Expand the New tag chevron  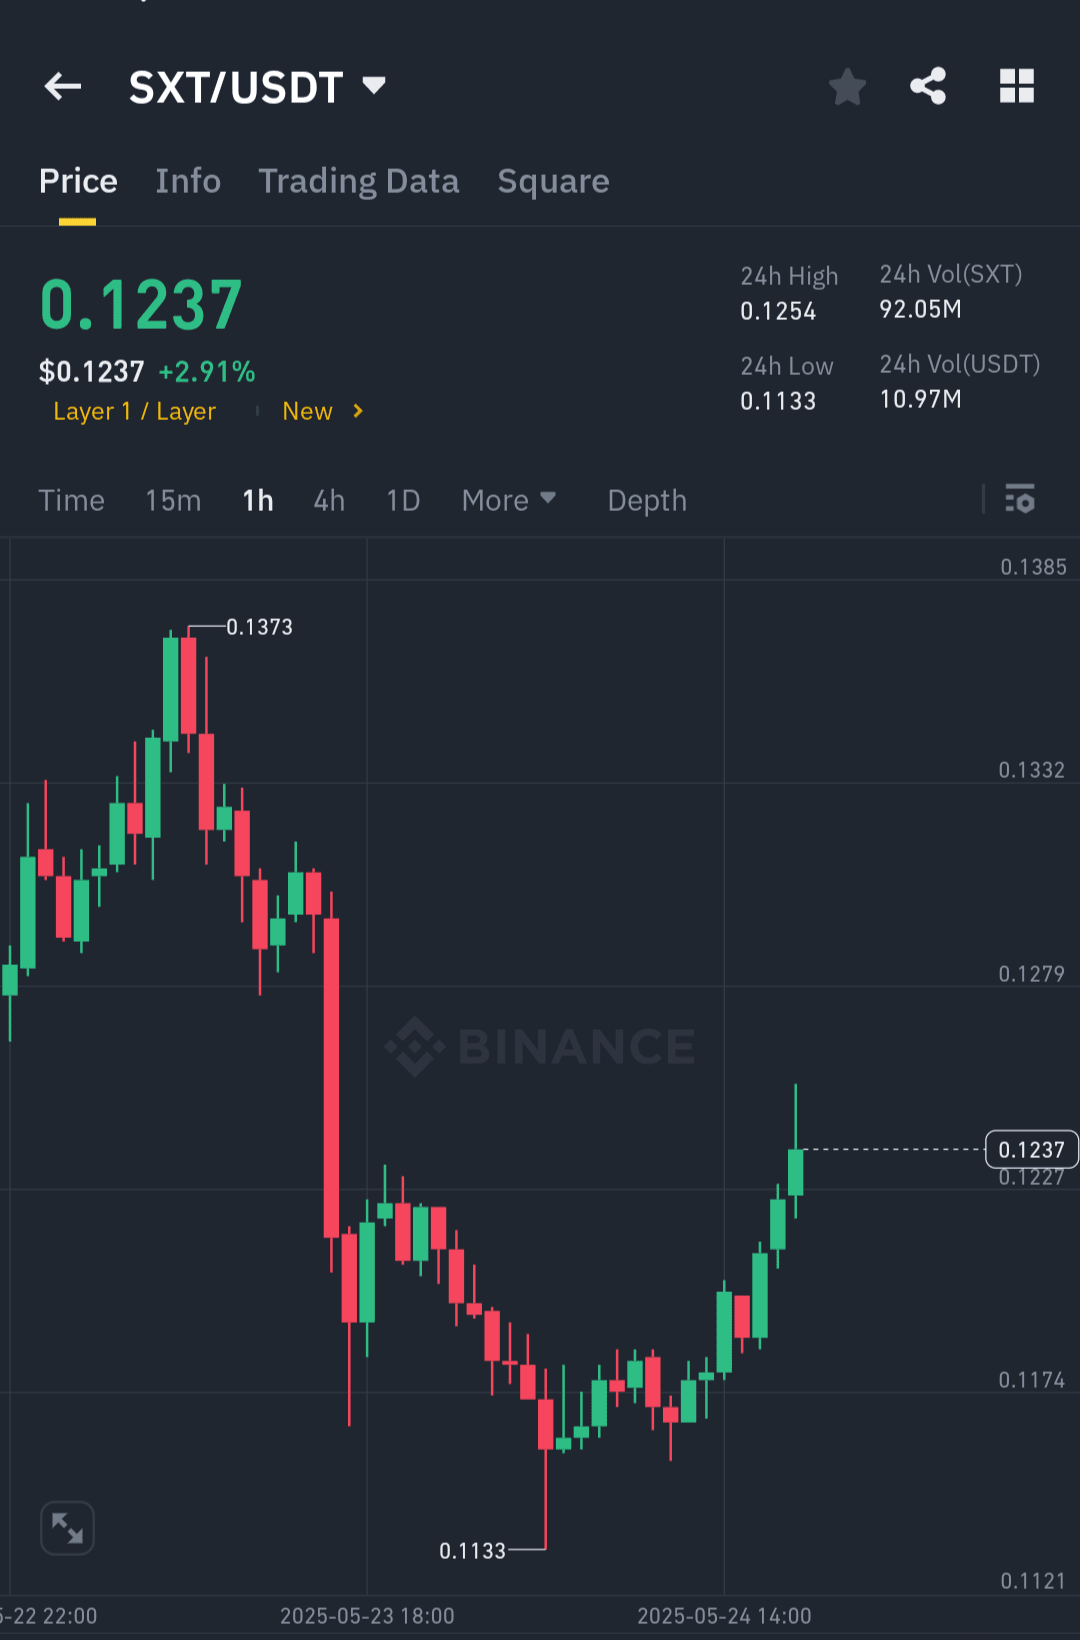click(x=358, y=411)
